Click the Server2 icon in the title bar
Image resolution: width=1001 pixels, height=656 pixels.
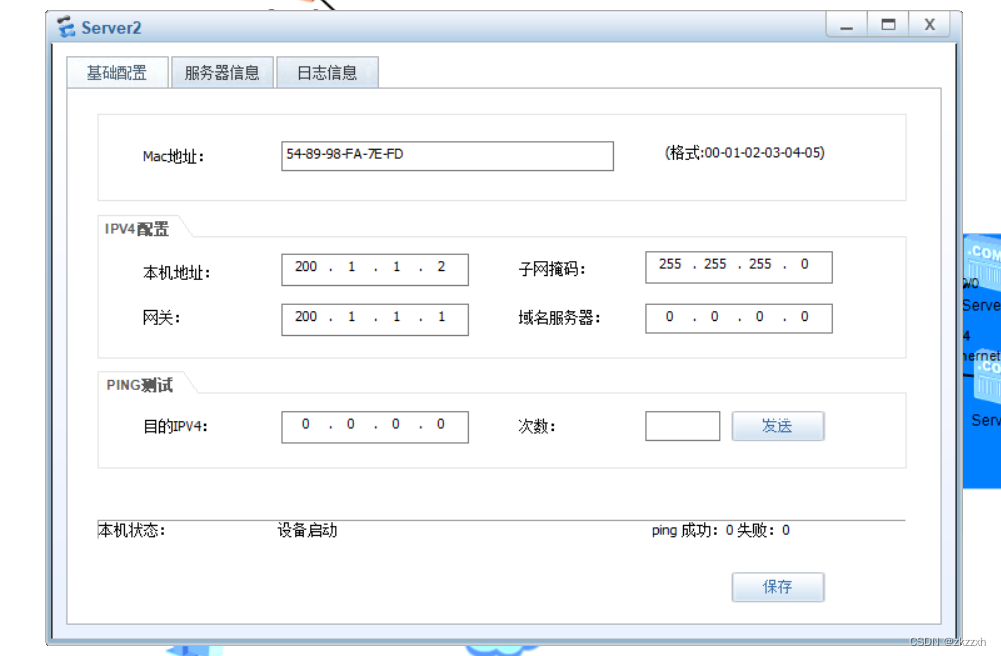coord(67,26)
